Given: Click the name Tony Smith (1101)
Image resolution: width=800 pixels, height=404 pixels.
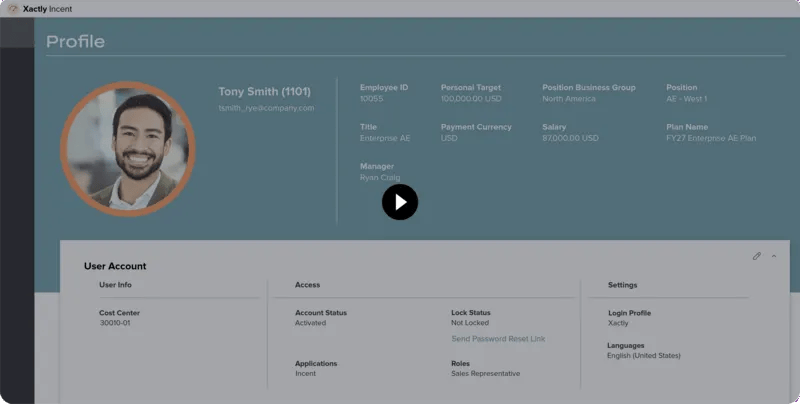Looking at the screenshot, I should point(264,92).
